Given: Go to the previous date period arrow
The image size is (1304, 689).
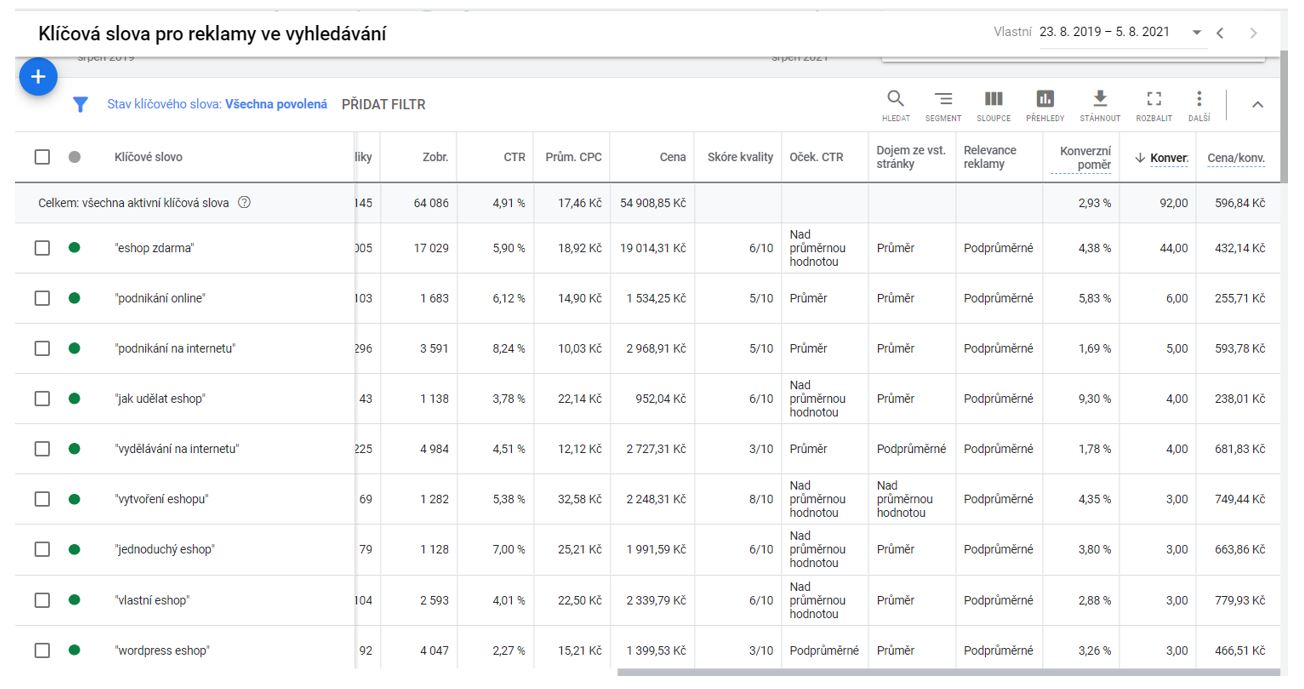Looking at the screenshot, I should click(1220, 33).
